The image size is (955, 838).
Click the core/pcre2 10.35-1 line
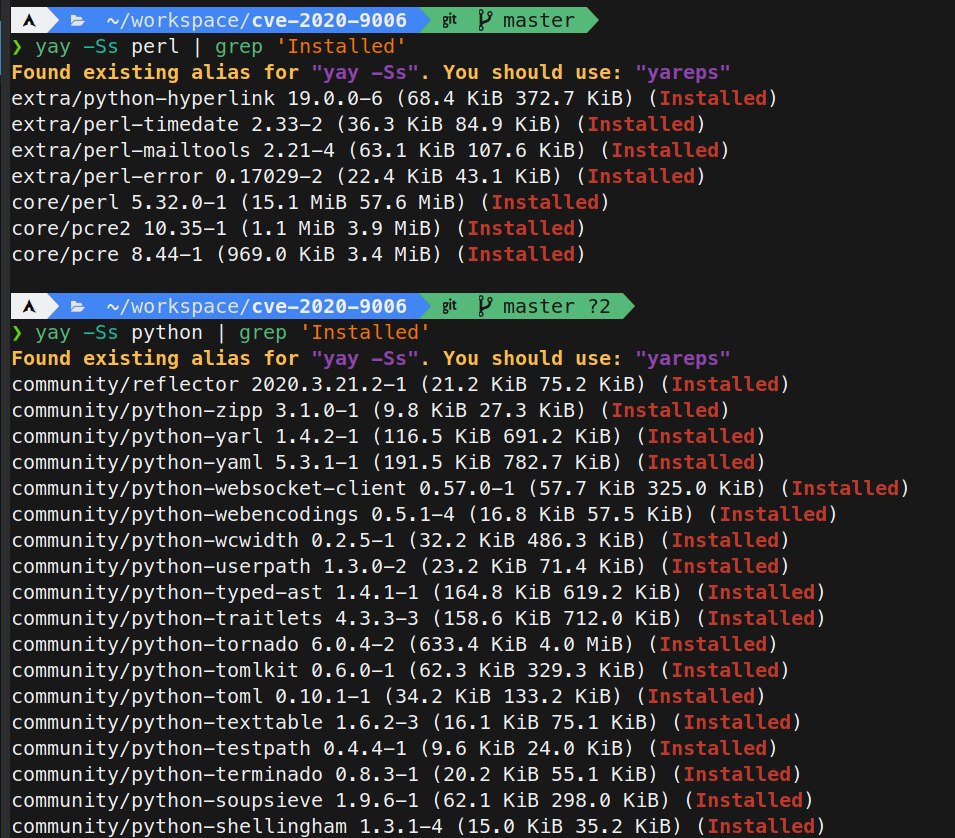coord(298,228)
